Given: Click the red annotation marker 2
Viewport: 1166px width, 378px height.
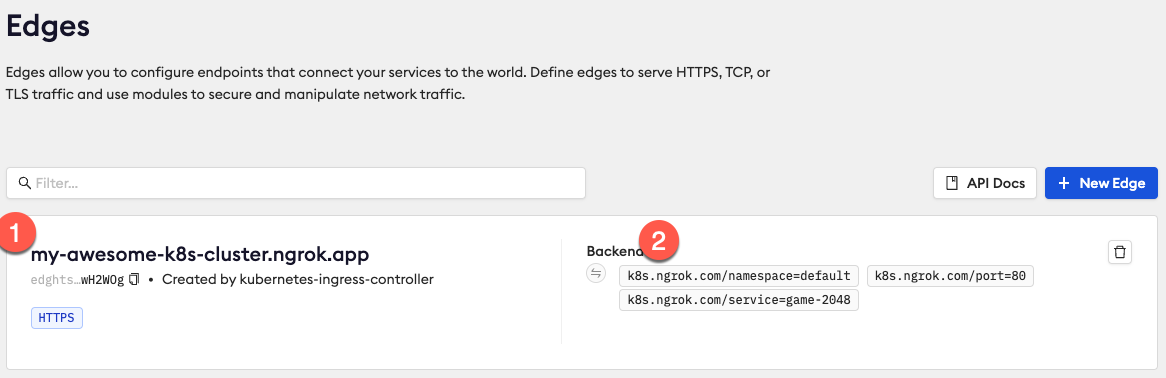Looking at the screenshot, I should point(658,241).
